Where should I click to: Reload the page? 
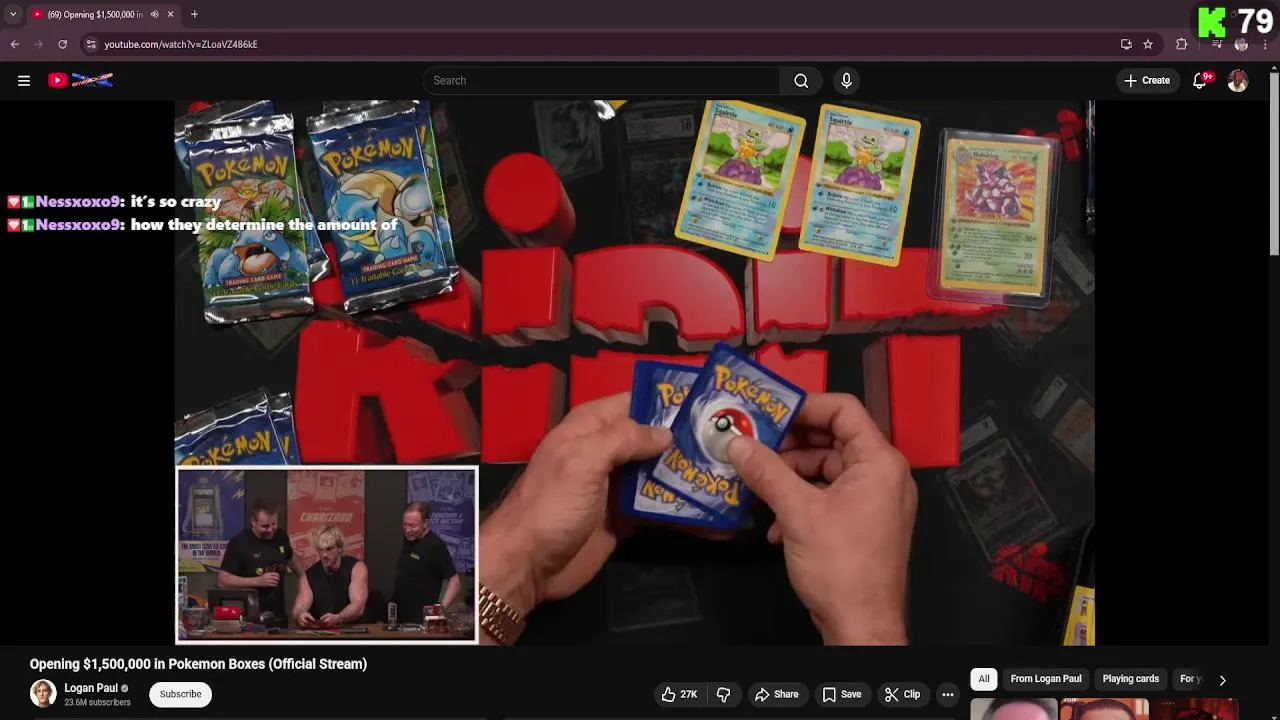click(62, 44)
